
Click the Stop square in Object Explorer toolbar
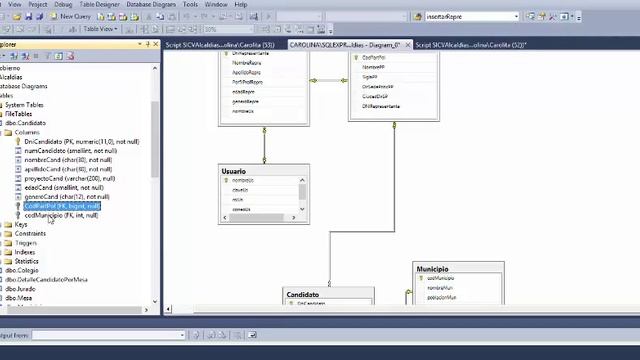point(36,56)
